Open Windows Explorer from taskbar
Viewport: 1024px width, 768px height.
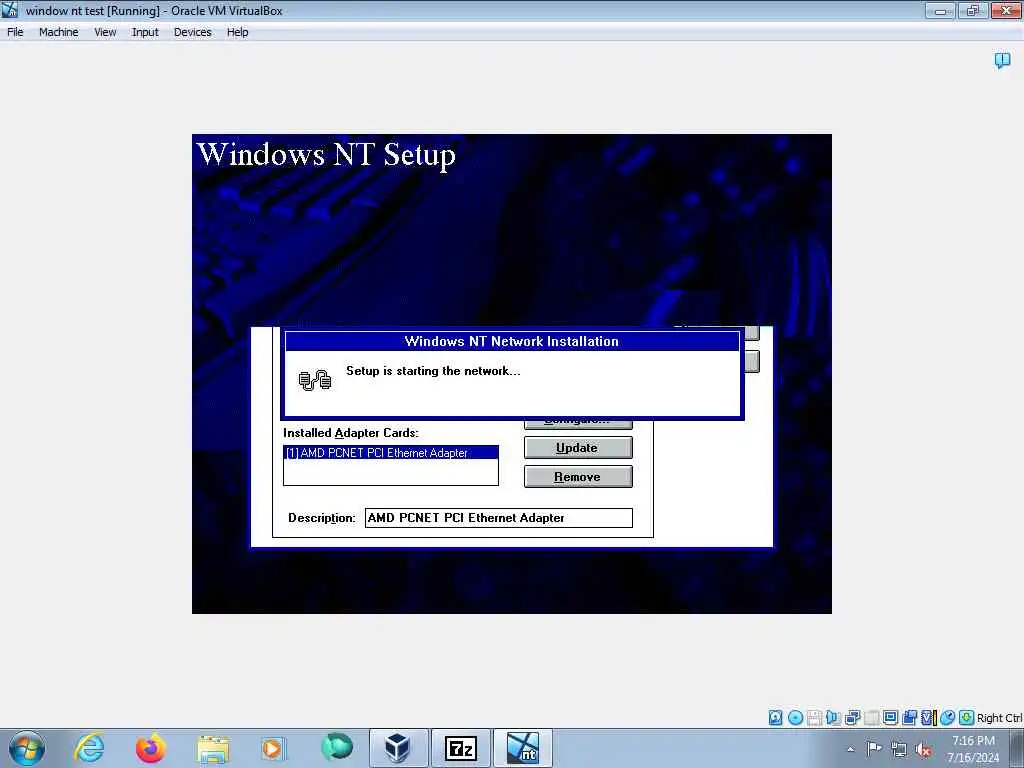click(213, 748)
